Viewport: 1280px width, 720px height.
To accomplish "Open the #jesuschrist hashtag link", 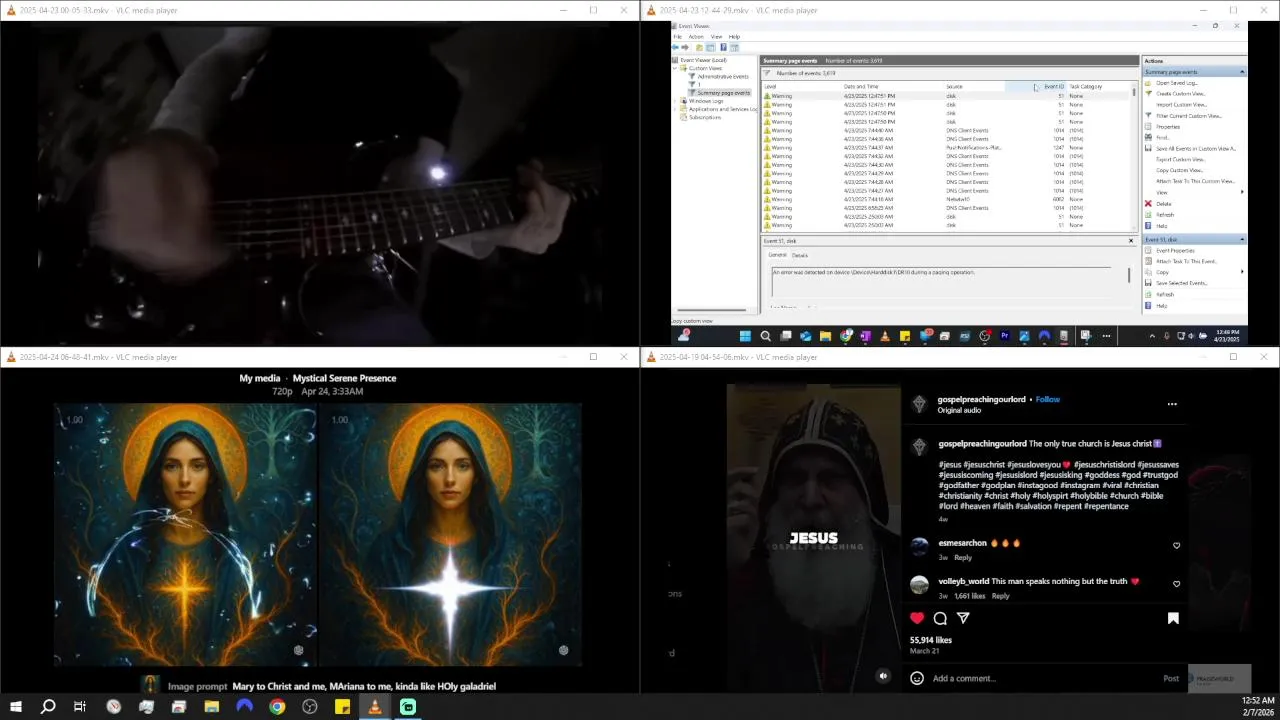I will (x=984, y=465).
